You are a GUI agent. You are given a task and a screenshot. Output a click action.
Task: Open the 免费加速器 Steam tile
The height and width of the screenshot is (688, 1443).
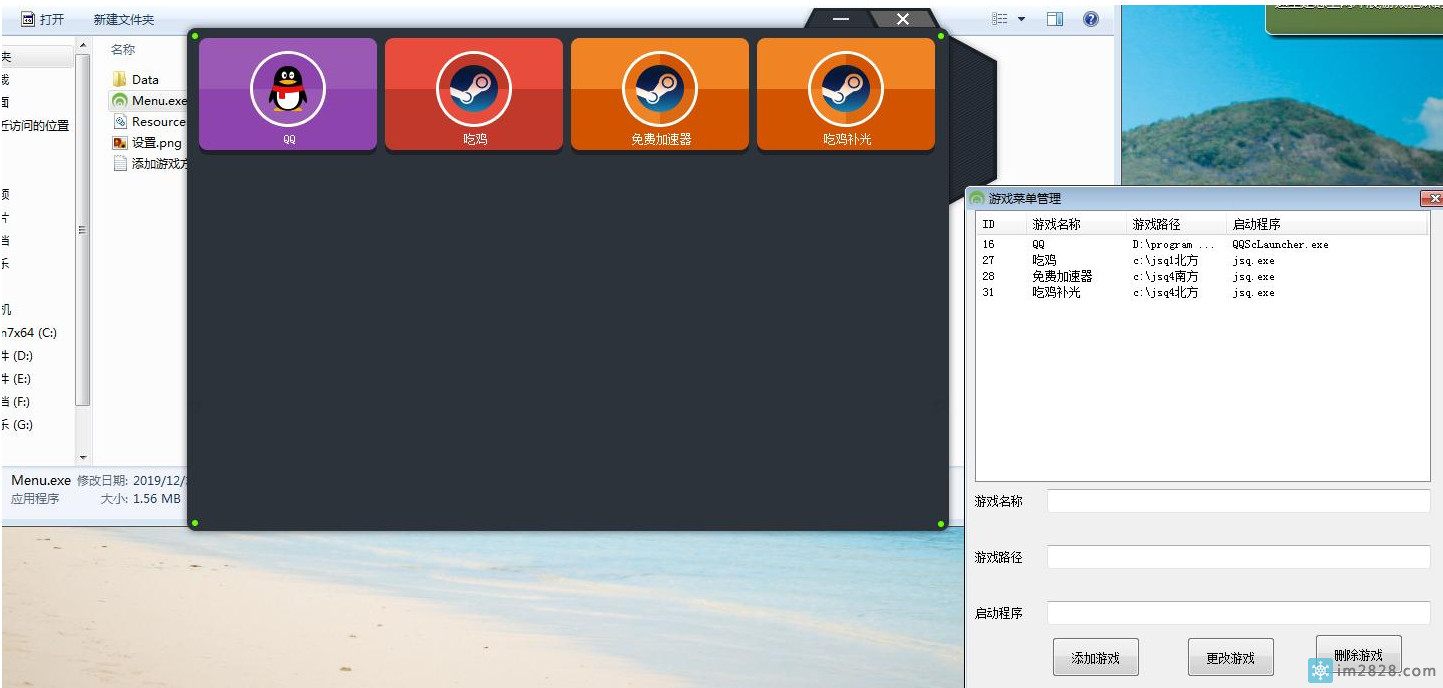coord(660,94)
